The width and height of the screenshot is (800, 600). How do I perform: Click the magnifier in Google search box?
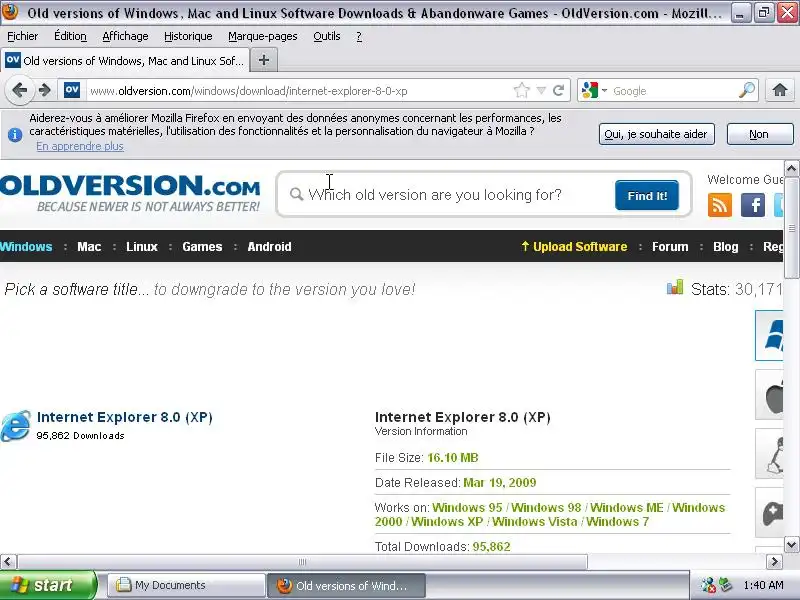pos(747,90)
